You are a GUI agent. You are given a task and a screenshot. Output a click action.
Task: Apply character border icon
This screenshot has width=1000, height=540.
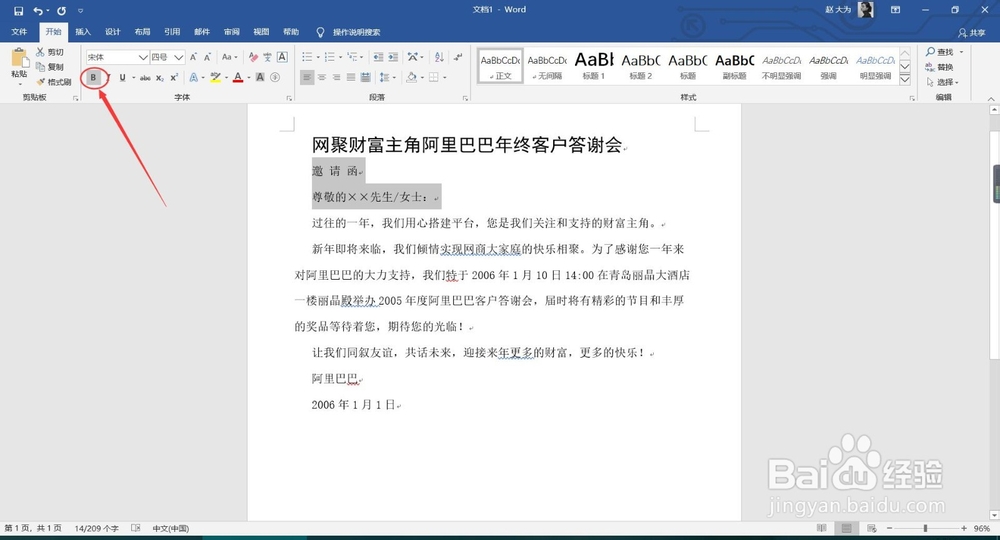click(282, 57)
